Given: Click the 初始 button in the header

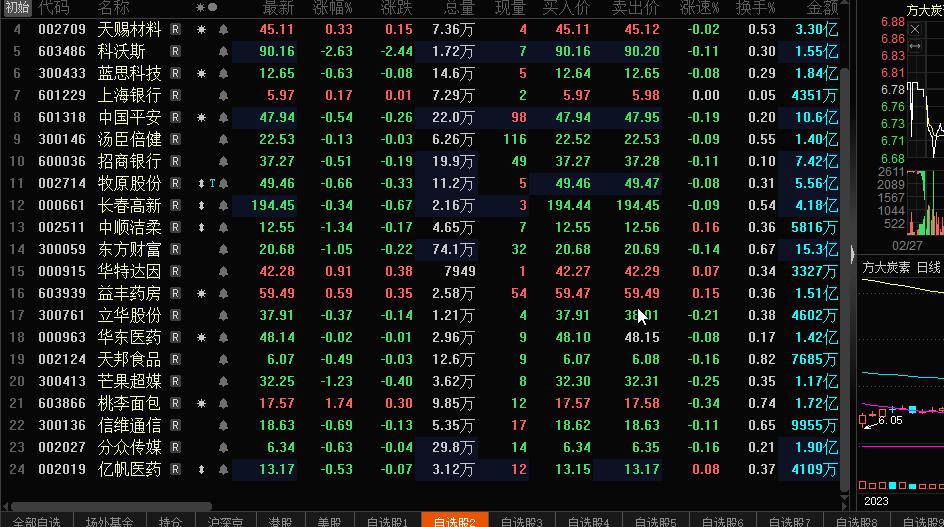Looking at the screenshot, I should coord(17,7).
